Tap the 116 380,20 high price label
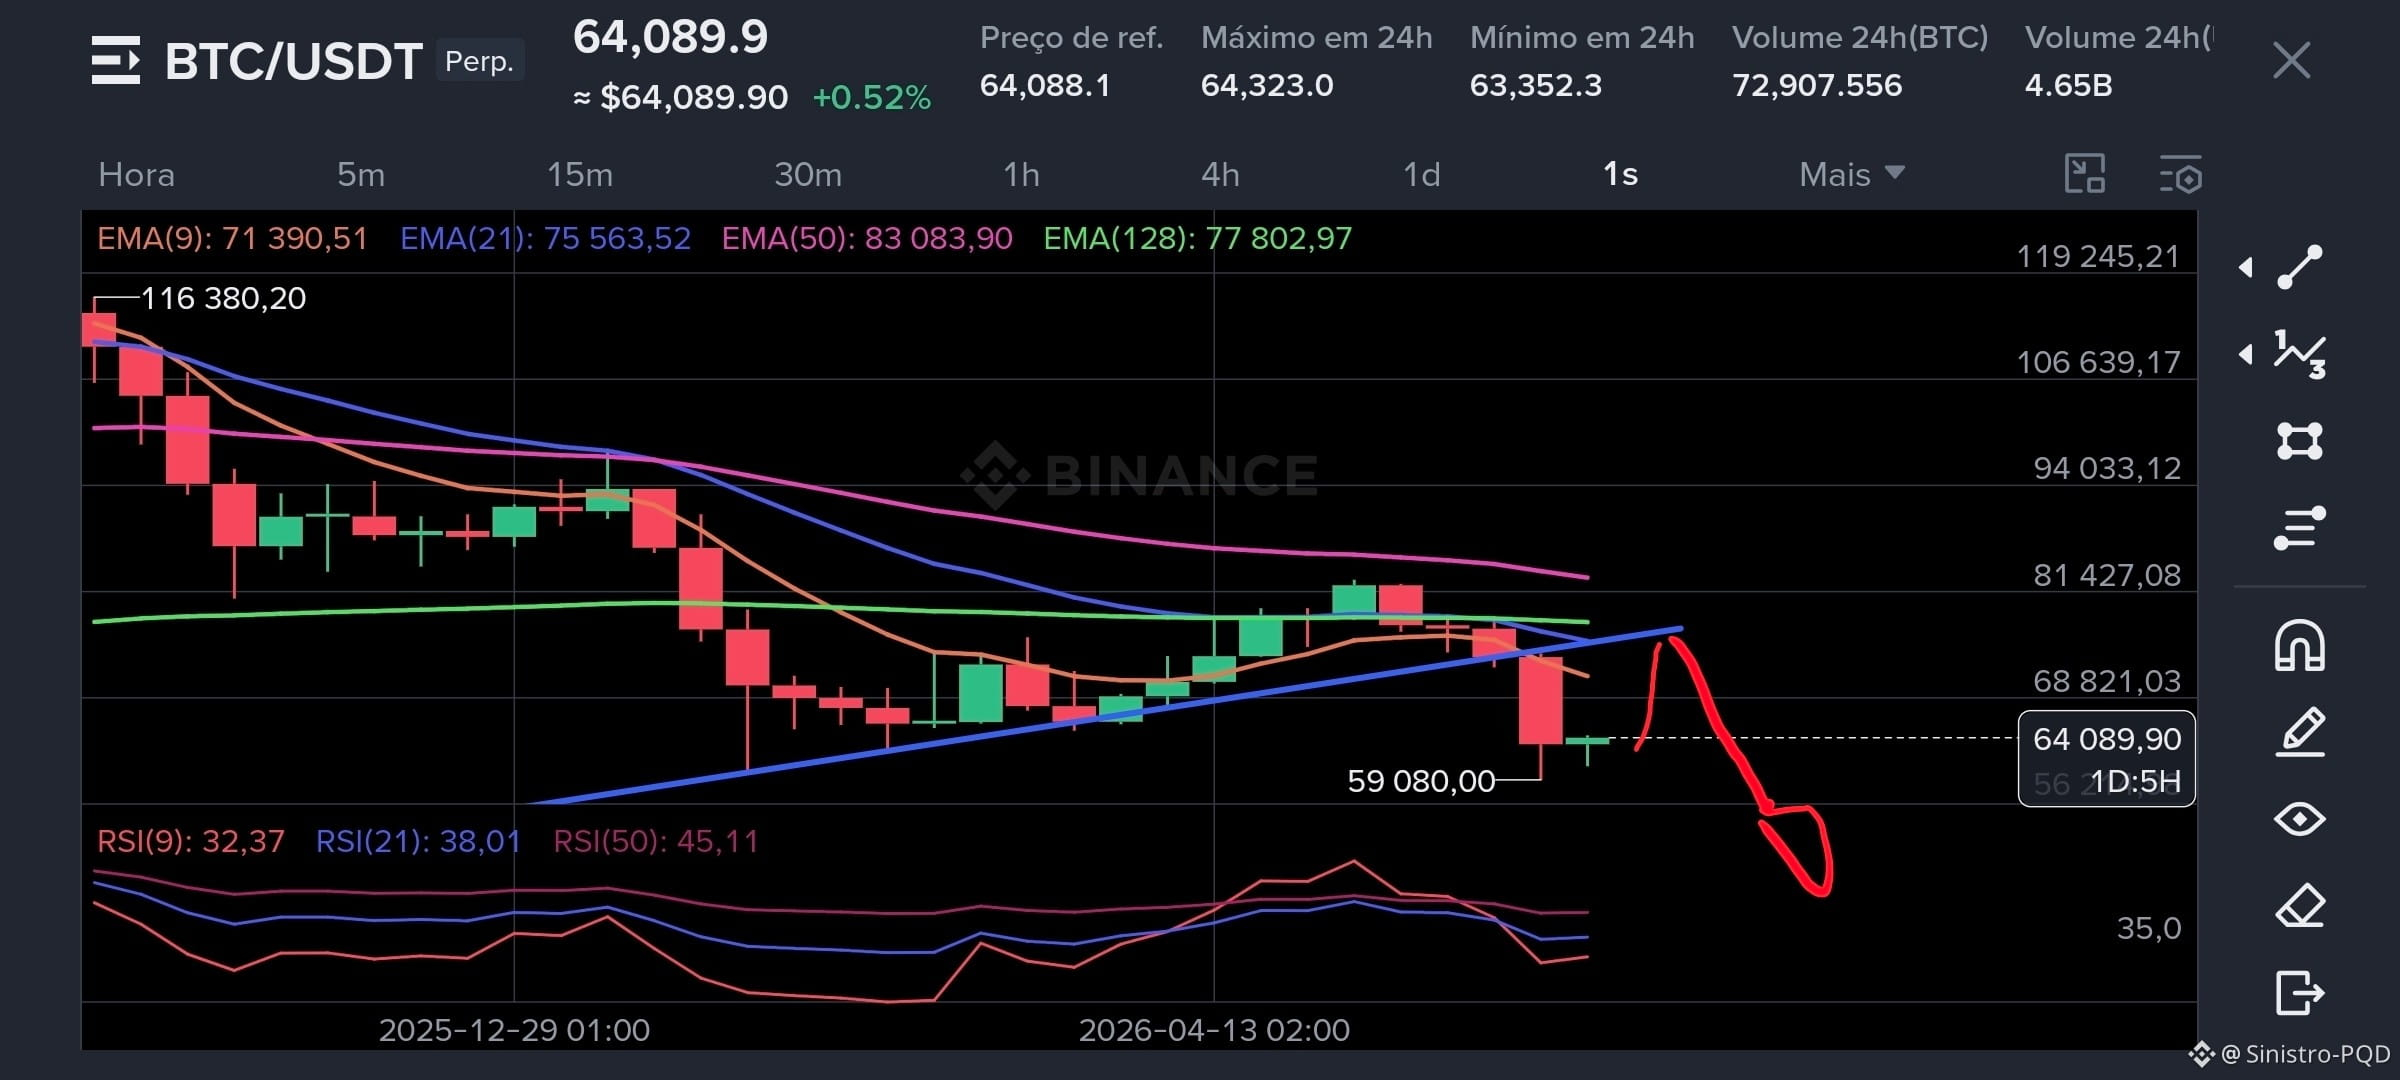This screenshot has width=2400, height=1080. 223,298
